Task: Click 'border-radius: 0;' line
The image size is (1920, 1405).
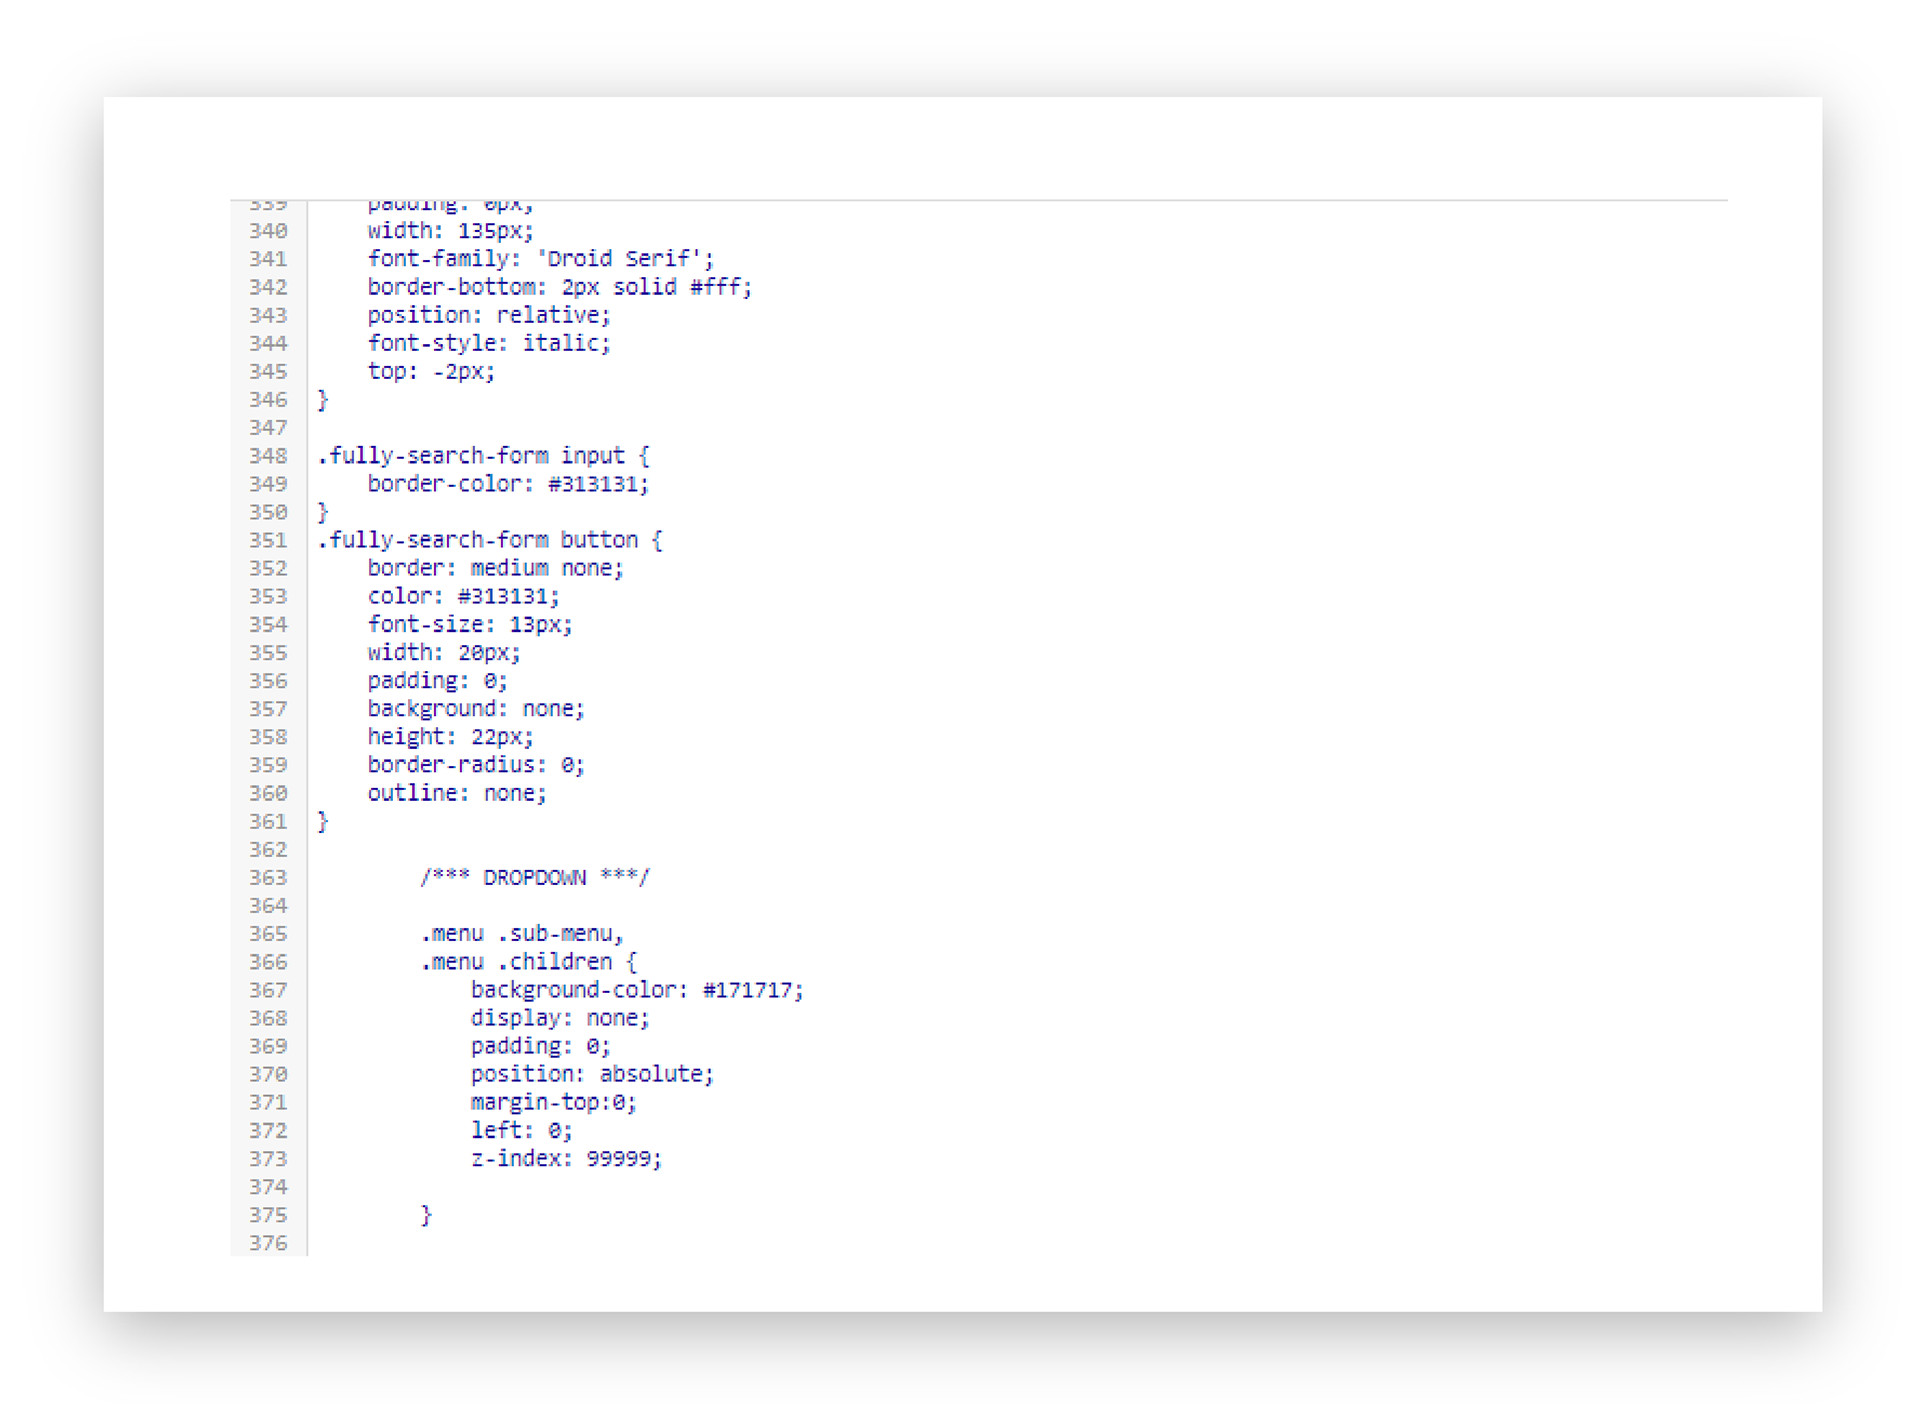Action: (476, 765)
